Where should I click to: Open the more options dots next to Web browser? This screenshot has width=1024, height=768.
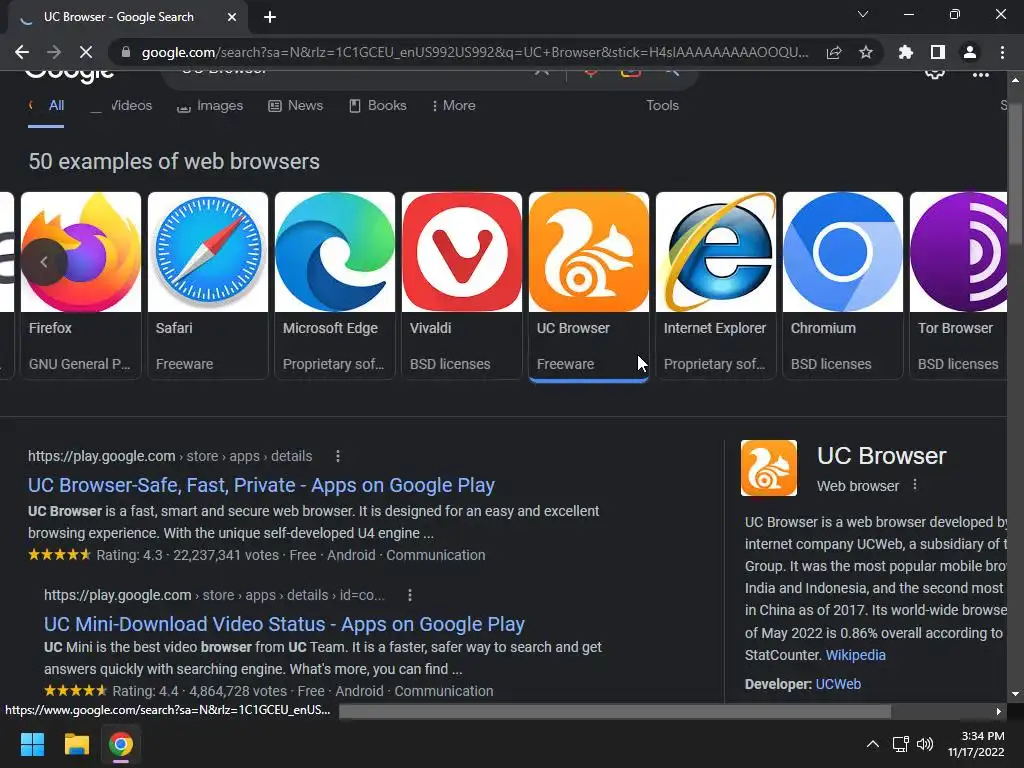pos(915,485)
